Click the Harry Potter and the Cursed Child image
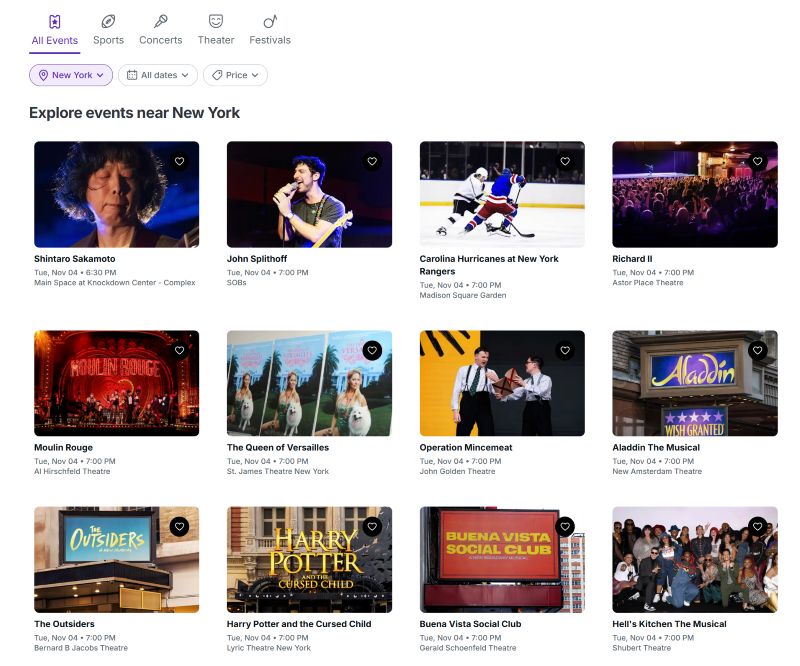 (309, 559)
